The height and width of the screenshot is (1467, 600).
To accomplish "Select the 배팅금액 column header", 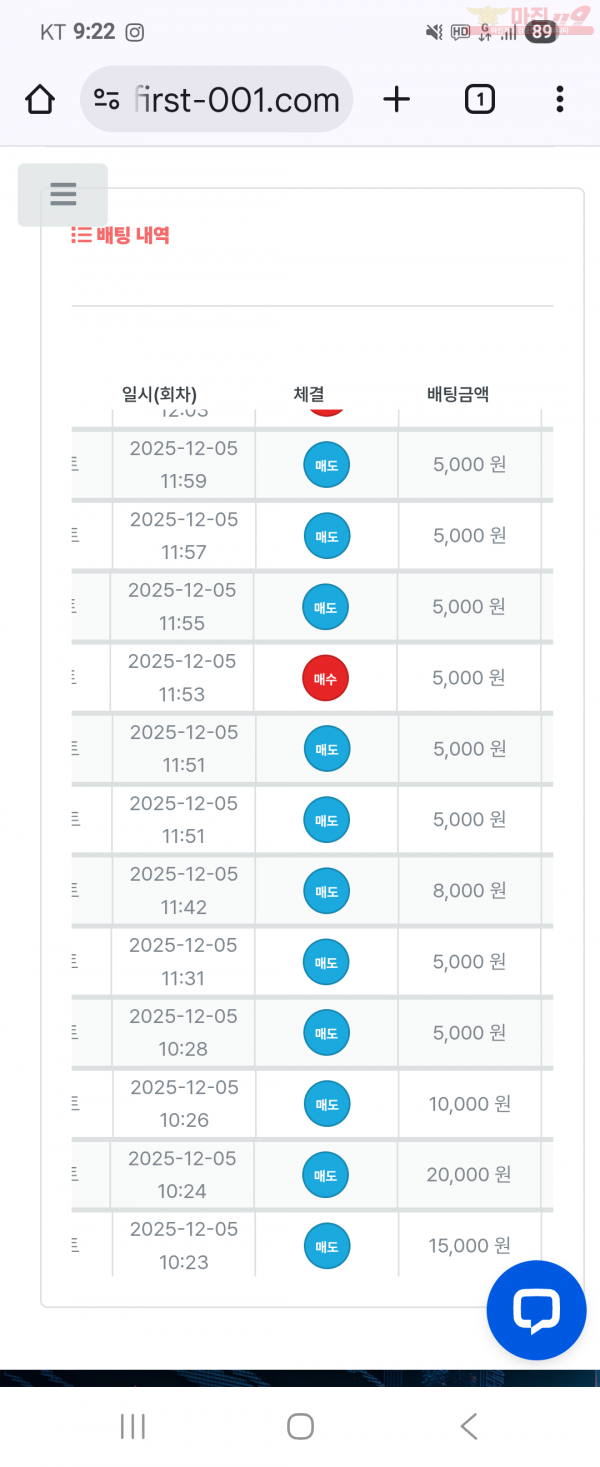I will tap(458, 394).
